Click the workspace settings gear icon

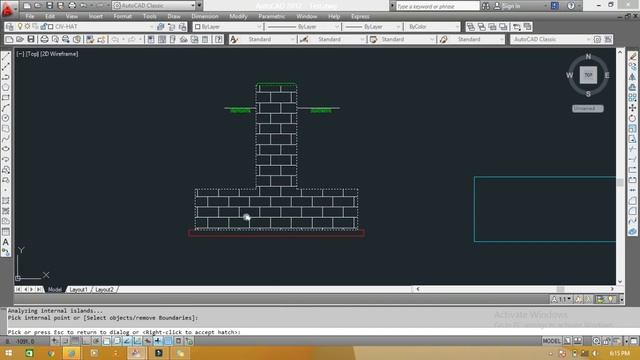click(597, 39)
